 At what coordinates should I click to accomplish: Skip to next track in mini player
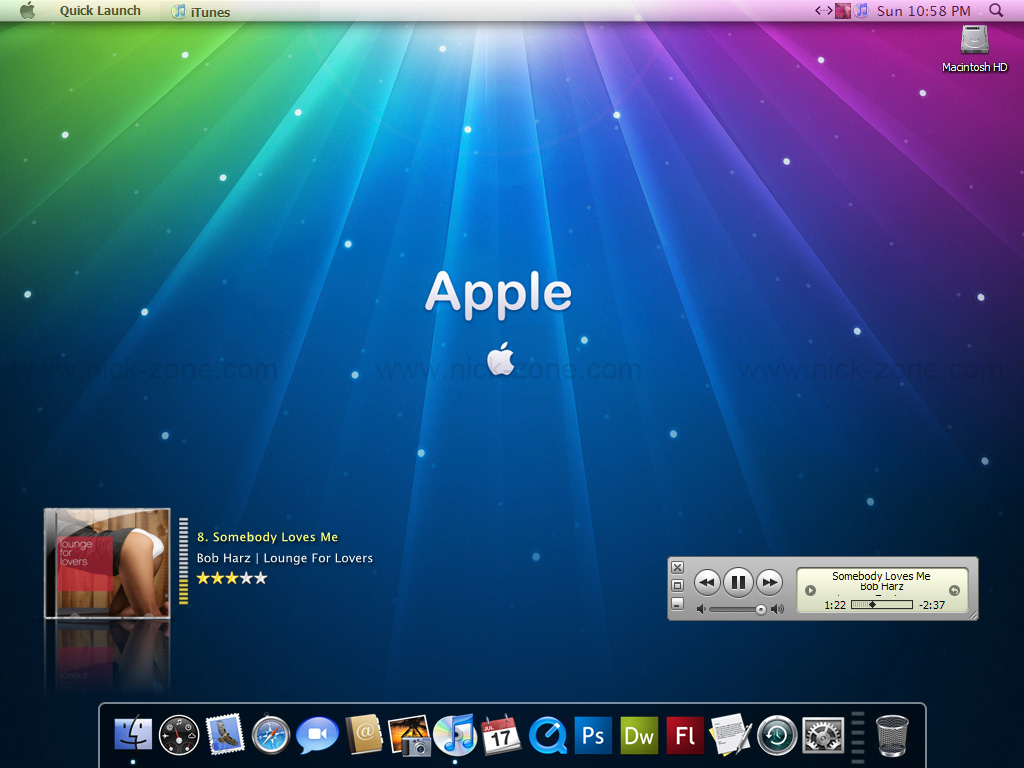click(x=770, y=582)
